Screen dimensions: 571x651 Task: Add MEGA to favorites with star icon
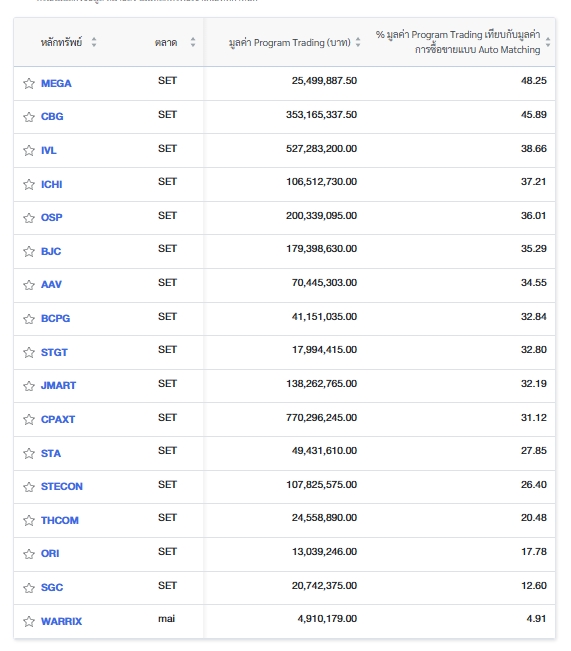tap(29, 83)
